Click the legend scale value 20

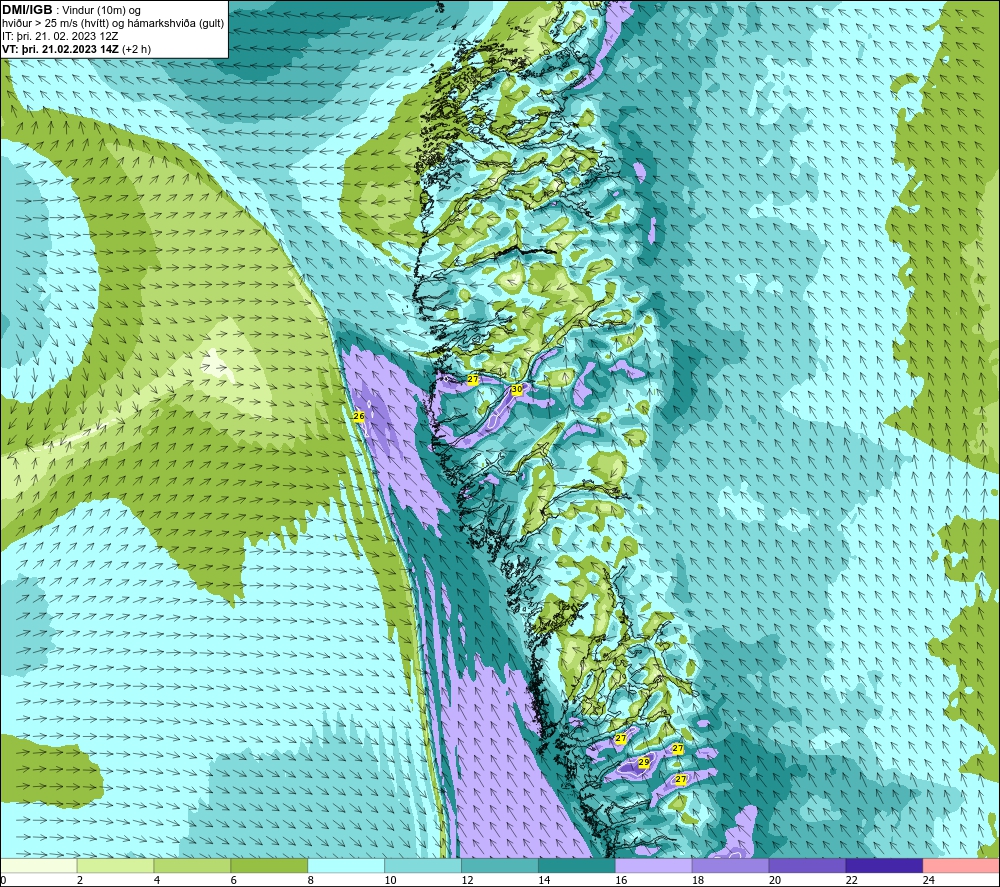[775, 880]
